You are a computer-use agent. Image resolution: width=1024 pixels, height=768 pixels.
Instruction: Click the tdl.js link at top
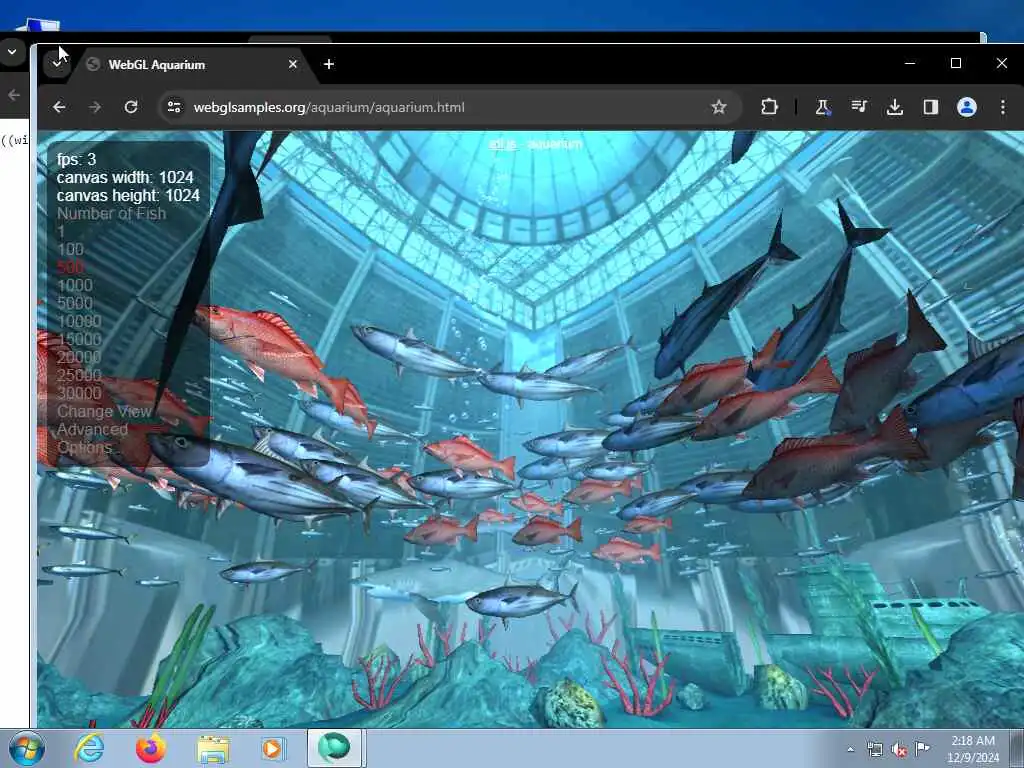pos(502,144)
